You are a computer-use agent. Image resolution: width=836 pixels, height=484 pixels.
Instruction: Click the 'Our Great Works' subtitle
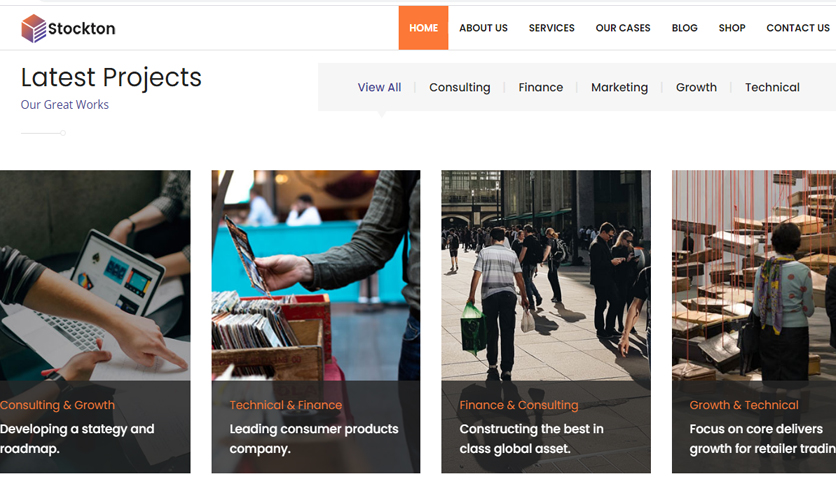tap(65, 105)
